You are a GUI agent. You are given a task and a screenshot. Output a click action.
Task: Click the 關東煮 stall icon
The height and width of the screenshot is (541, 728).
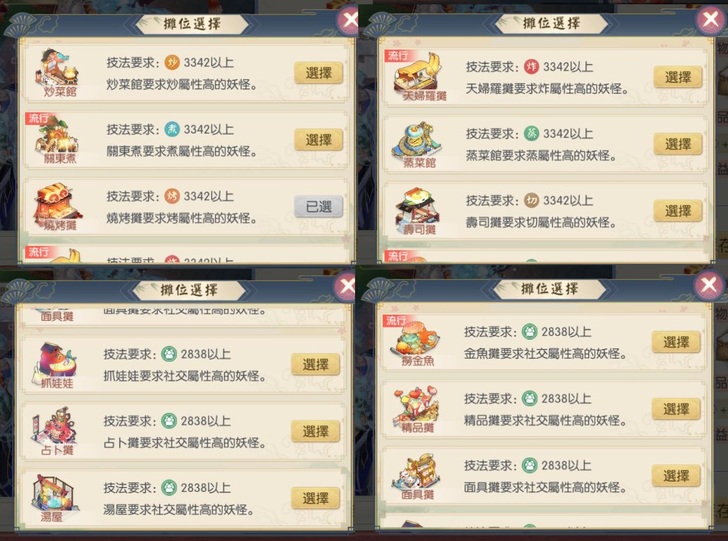tap(57, 136)
